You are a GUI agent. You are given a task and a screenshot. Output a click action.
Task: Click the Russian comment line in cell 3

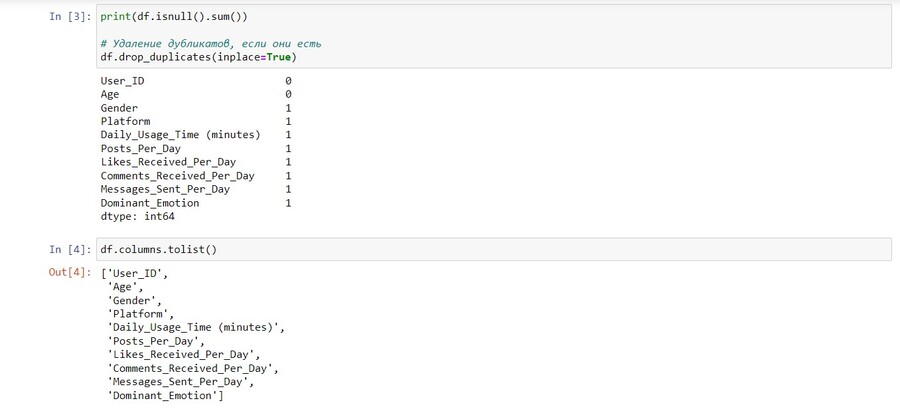pyautogui.click(x=211, y=44)
